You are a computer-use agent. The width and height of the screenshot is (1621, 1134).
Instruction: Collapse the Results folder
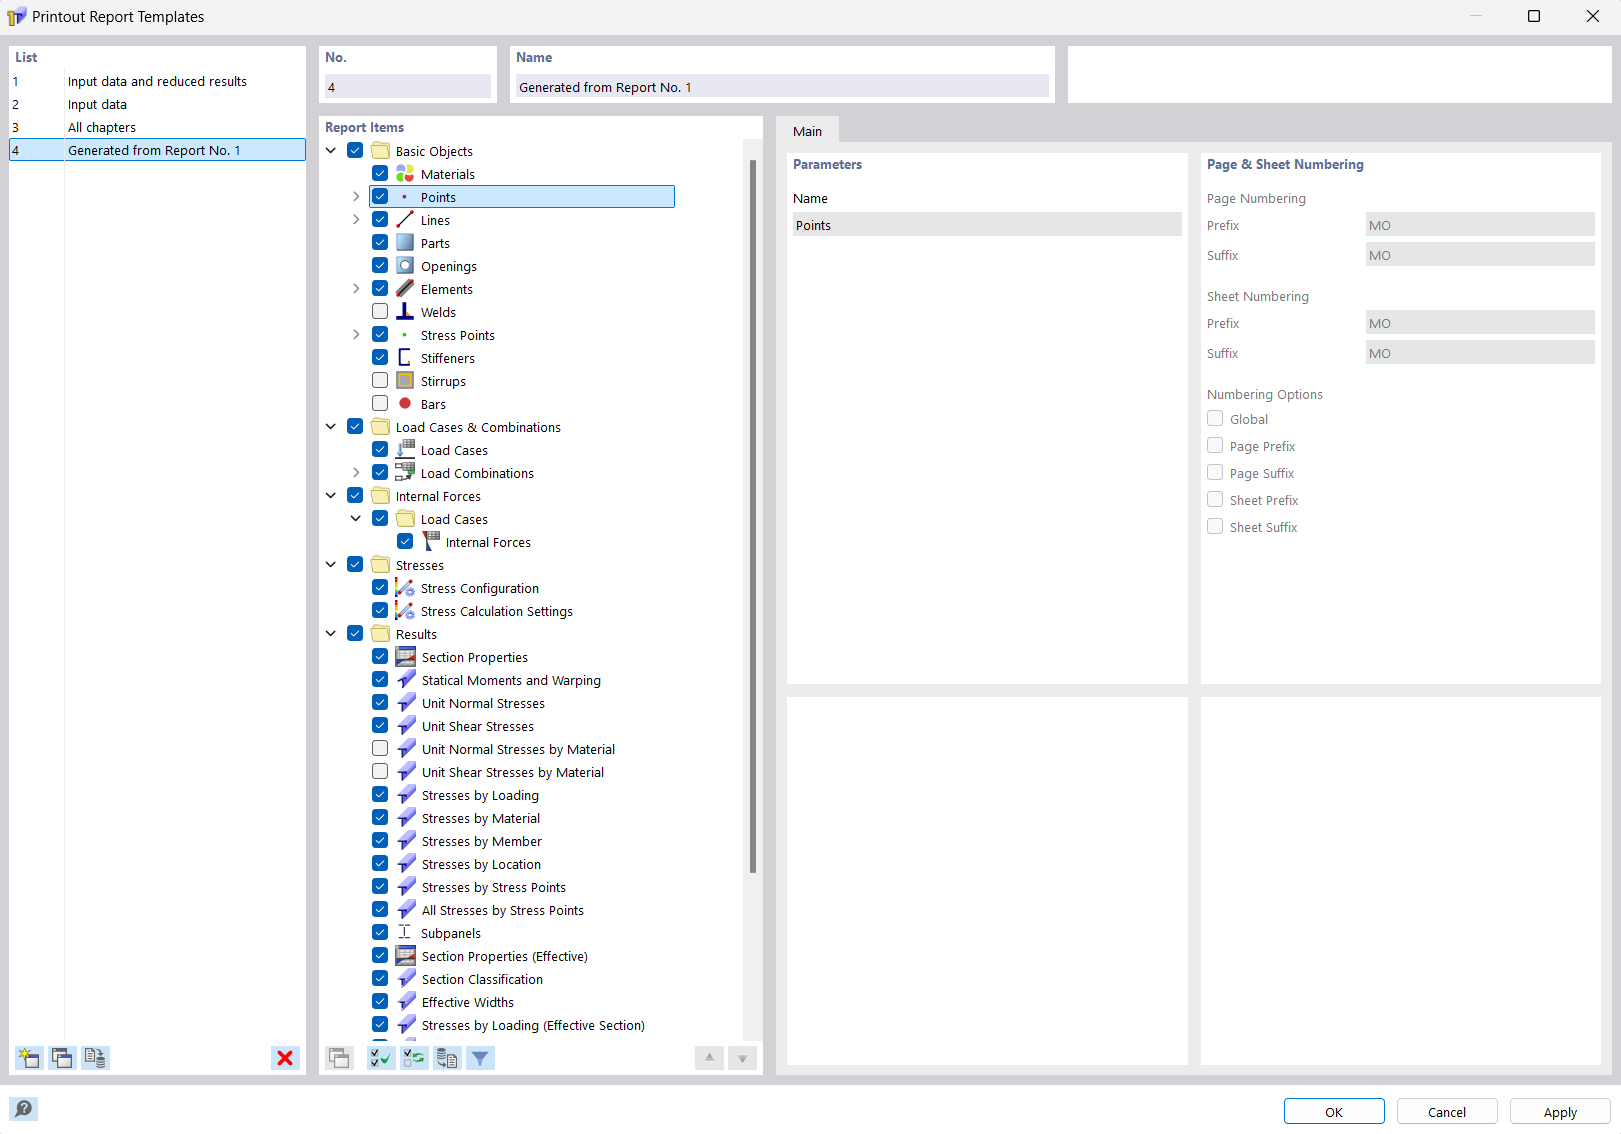331,634
